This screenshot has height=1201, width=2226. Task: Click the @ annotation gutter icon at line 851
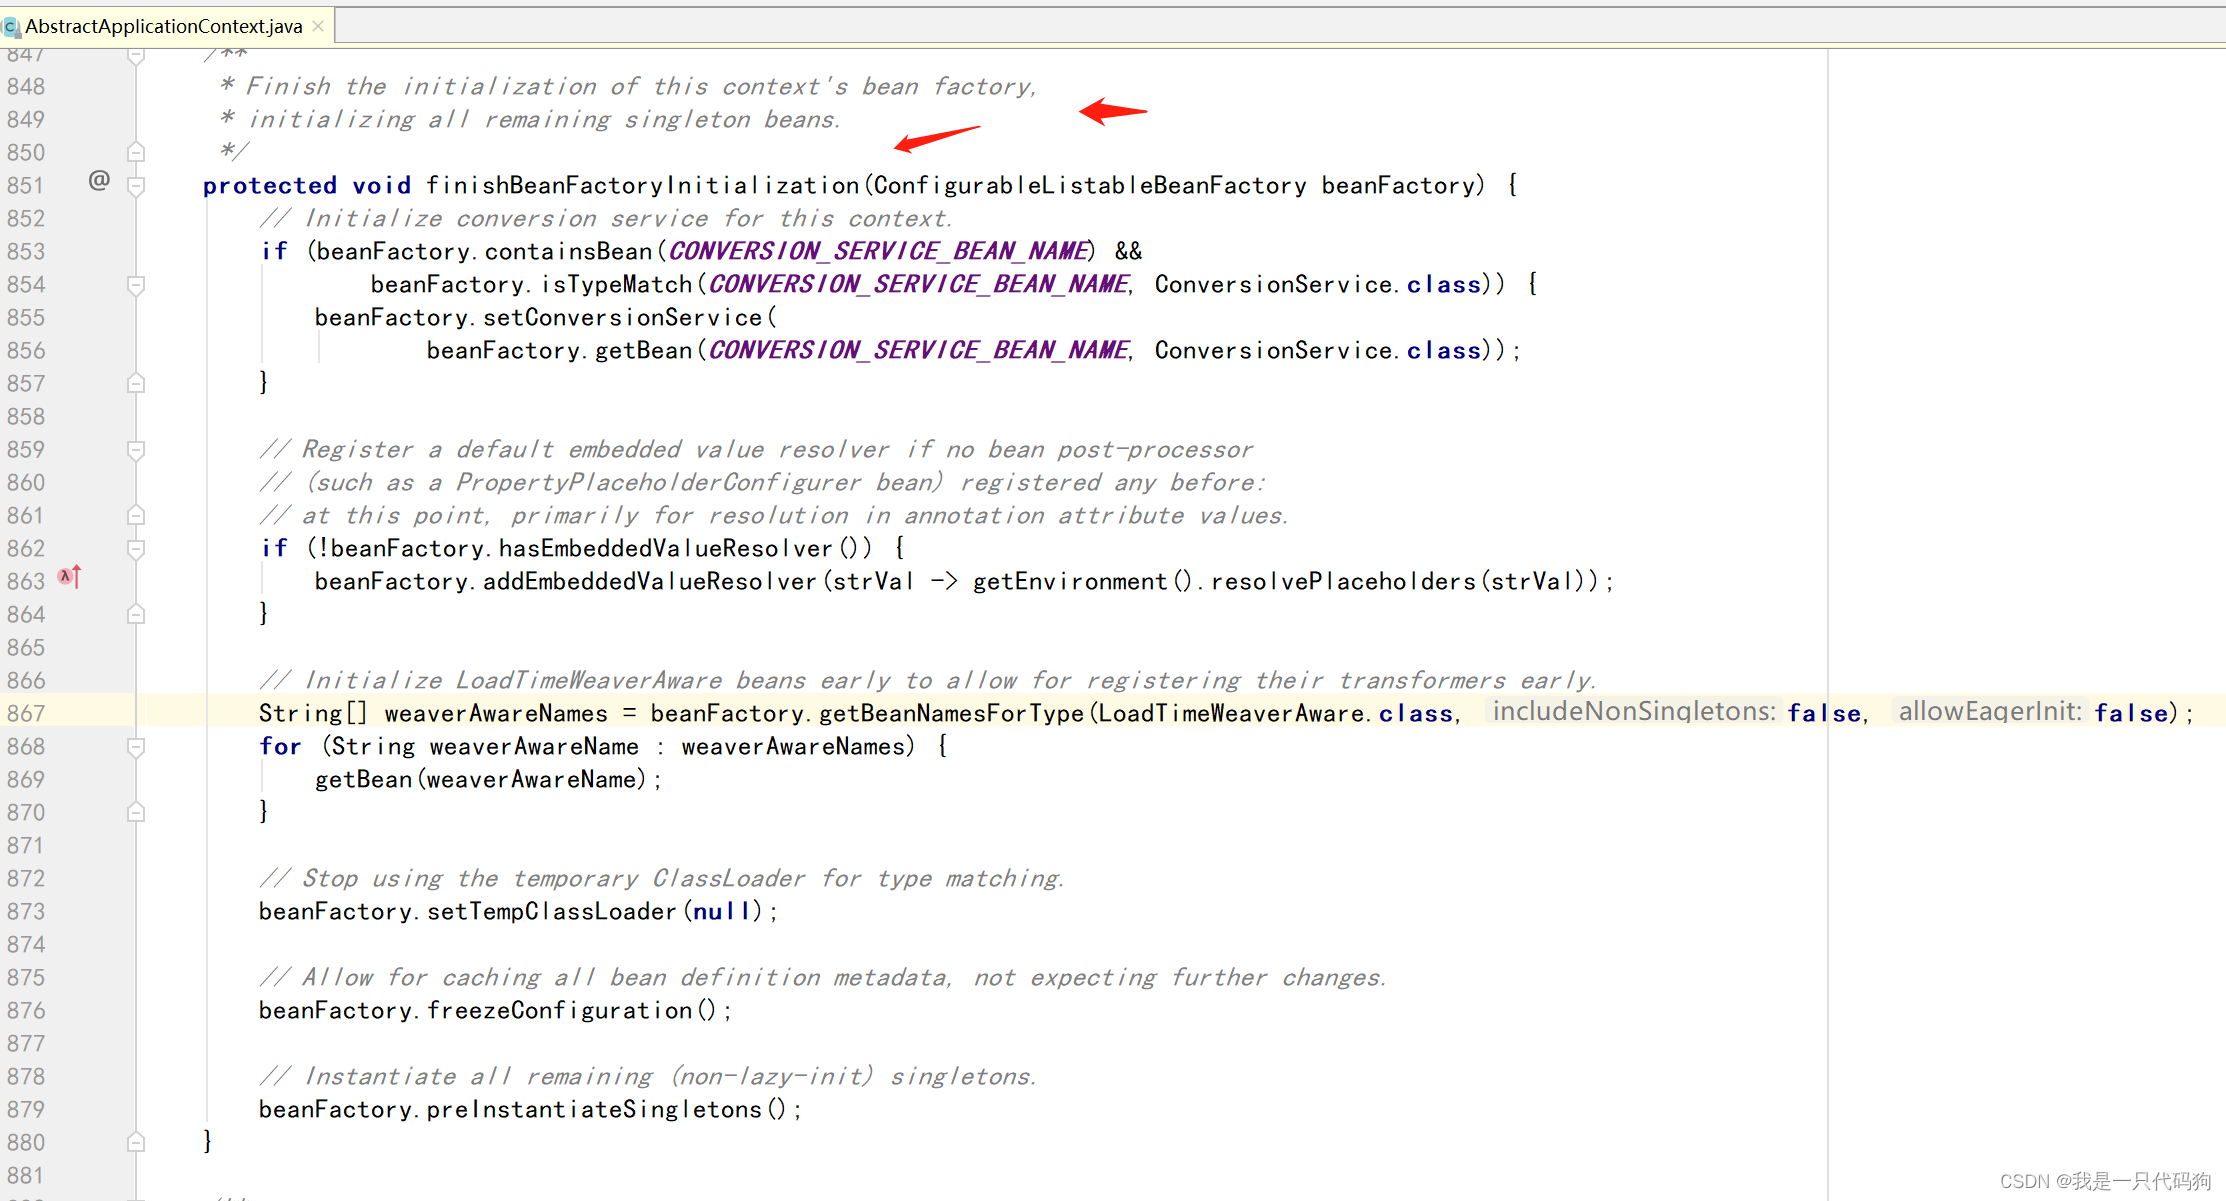point(97,180)
